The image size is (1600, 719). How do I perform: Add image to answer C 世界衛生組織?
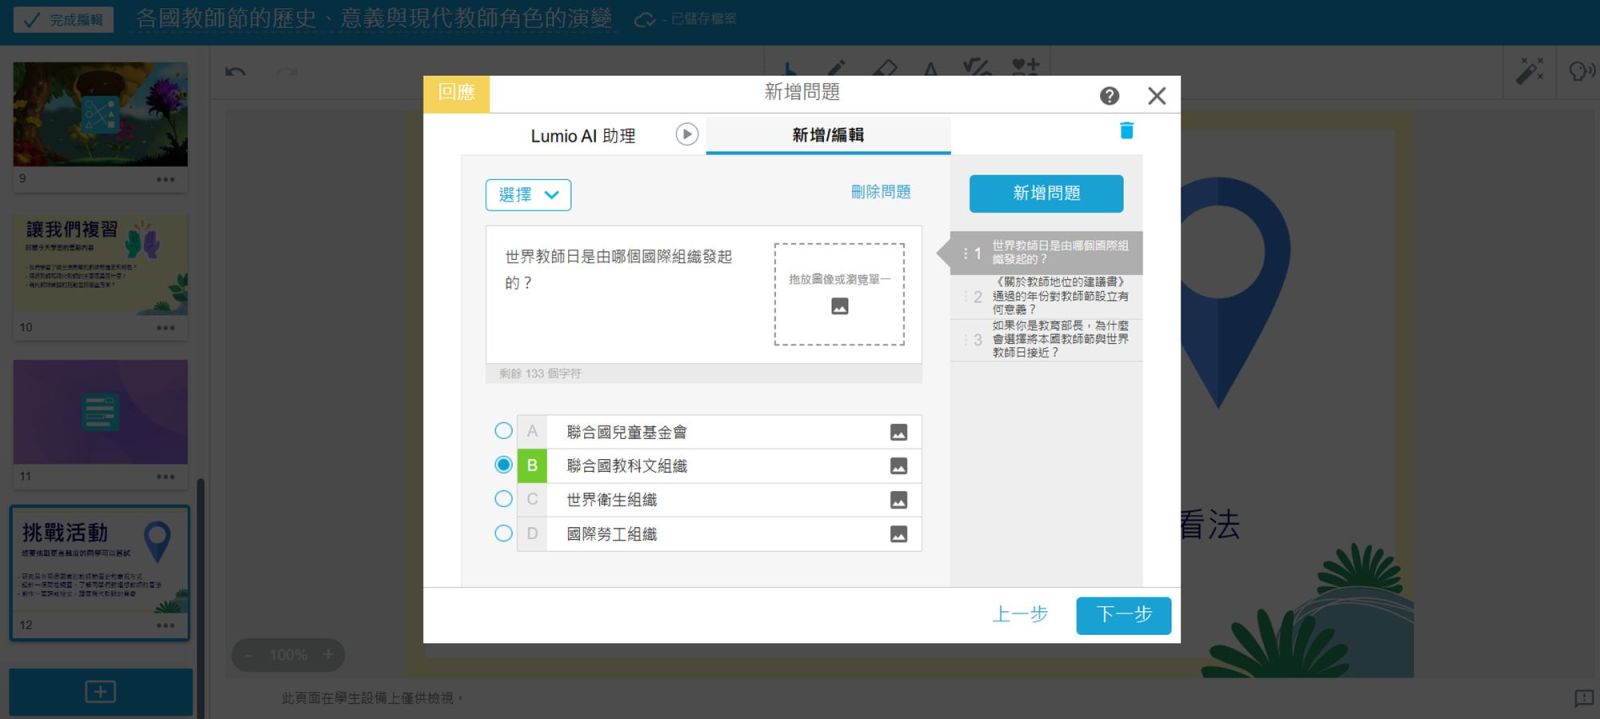pyautogui.click(x=898, y=500)
